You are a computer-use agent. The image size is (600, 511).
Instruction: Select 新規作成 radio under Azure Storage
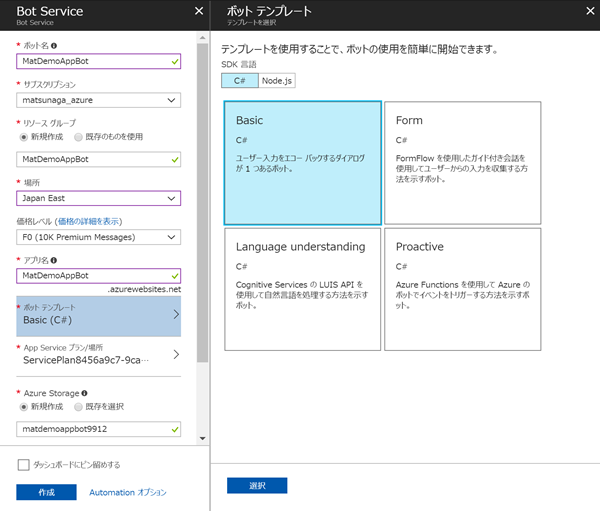[24, 407]
